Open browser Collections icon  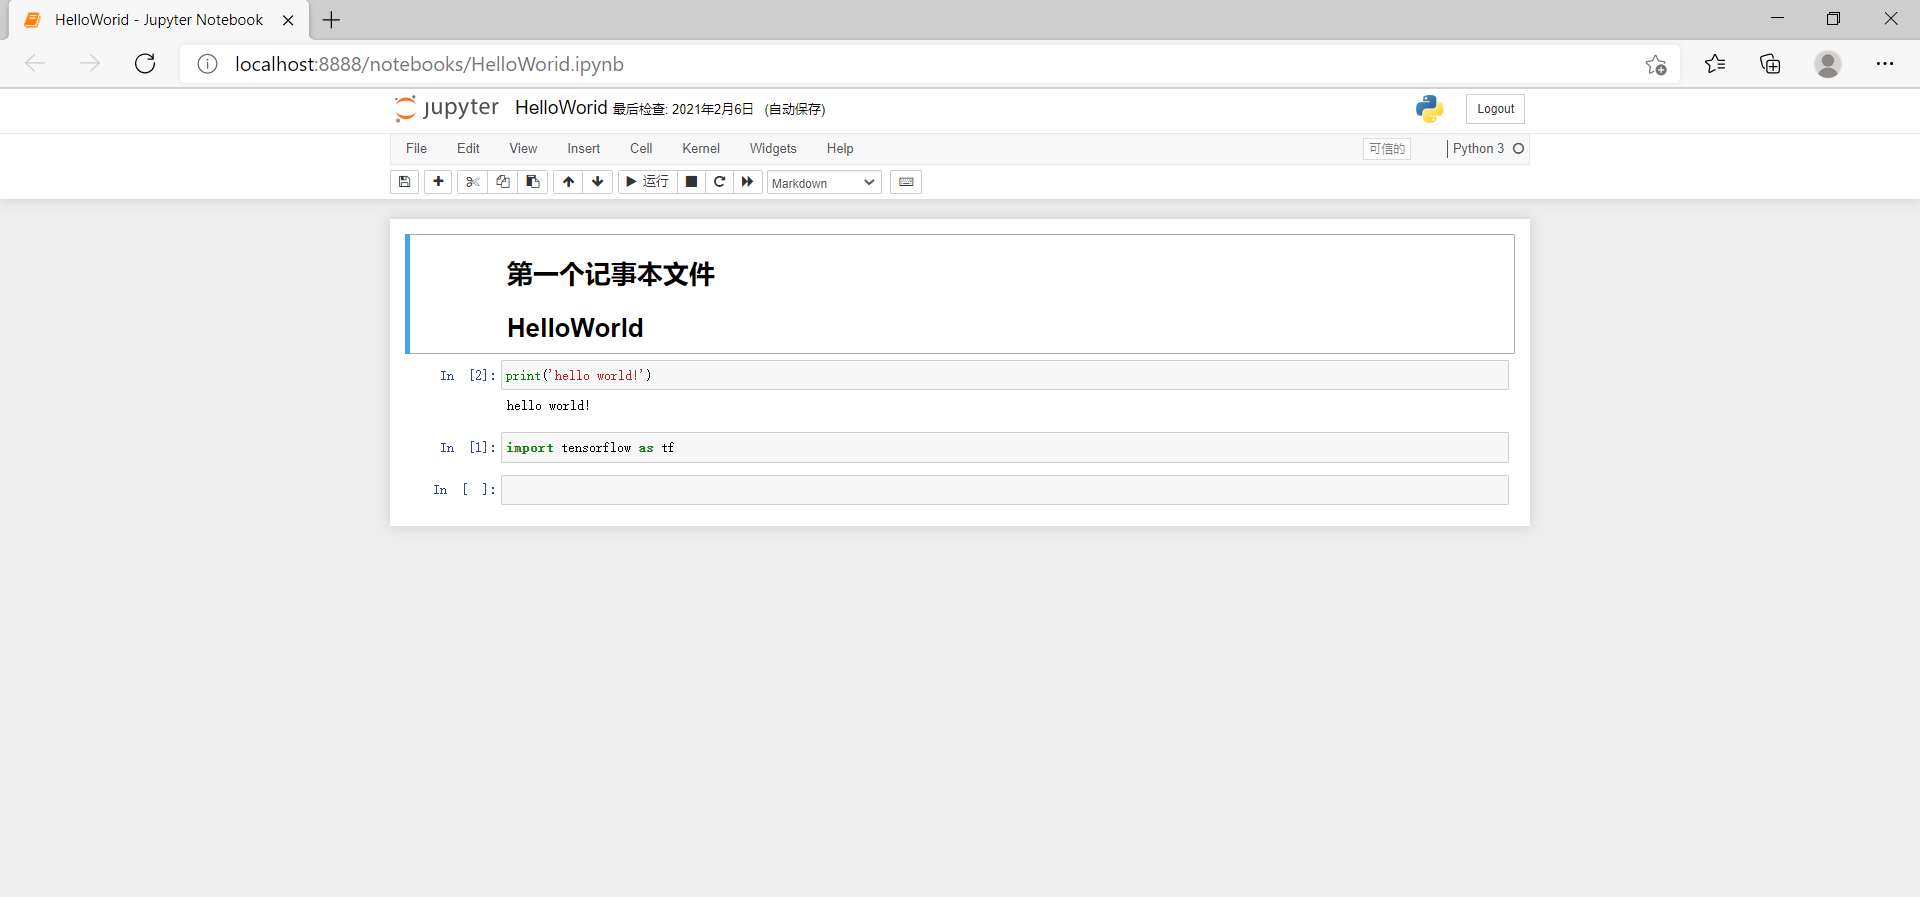[x=1770, y=64]
